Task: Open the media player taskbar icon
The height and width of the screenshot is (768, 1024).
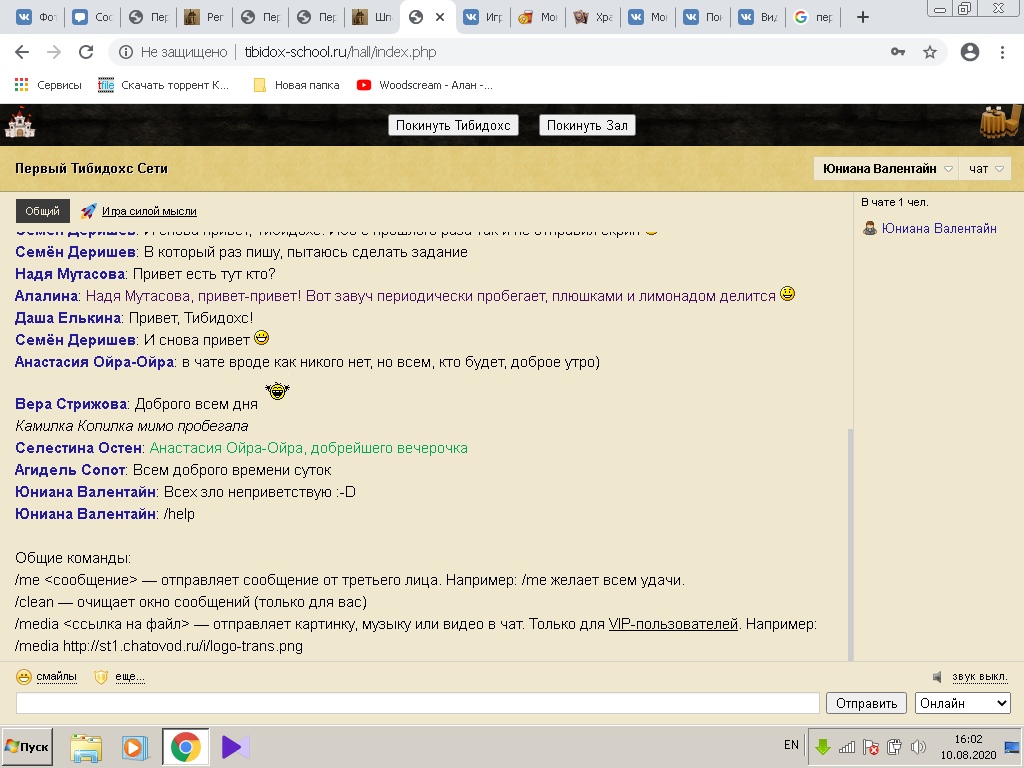Action: [135, 747]
